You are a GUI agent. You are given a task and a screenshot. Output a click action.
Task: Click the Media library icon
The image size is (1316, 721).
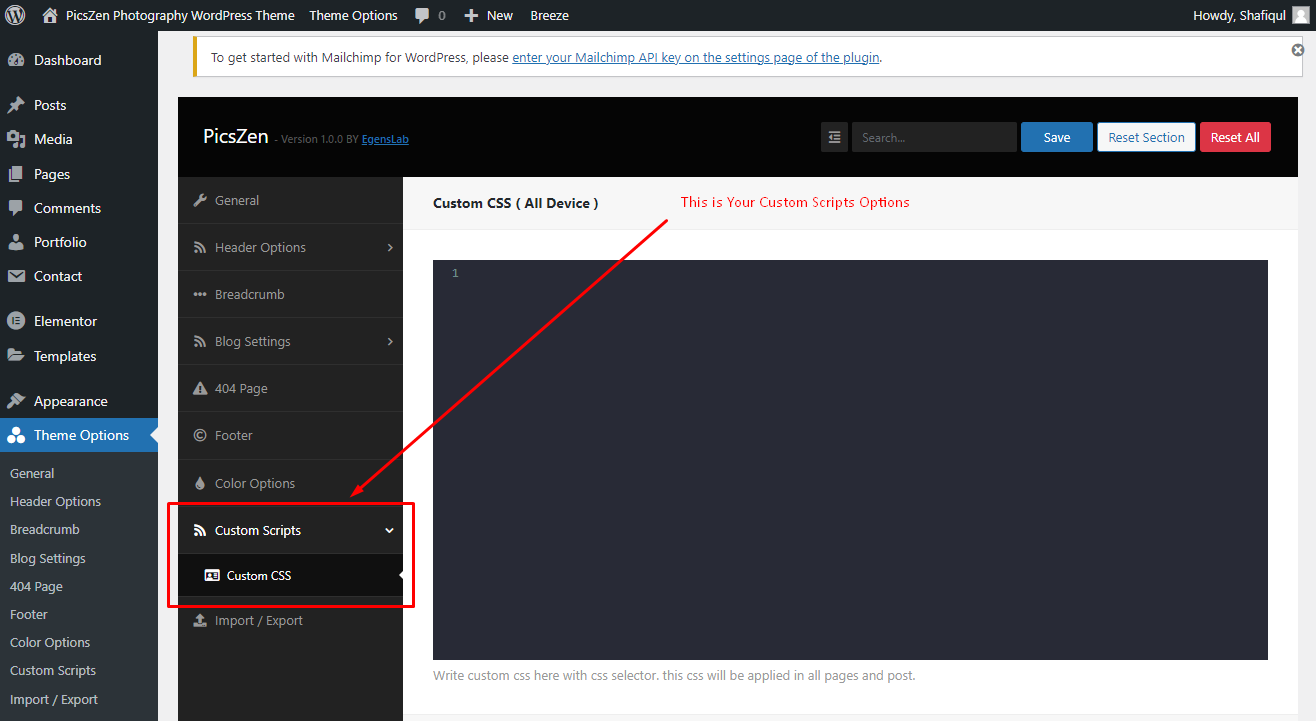(16, 139)
